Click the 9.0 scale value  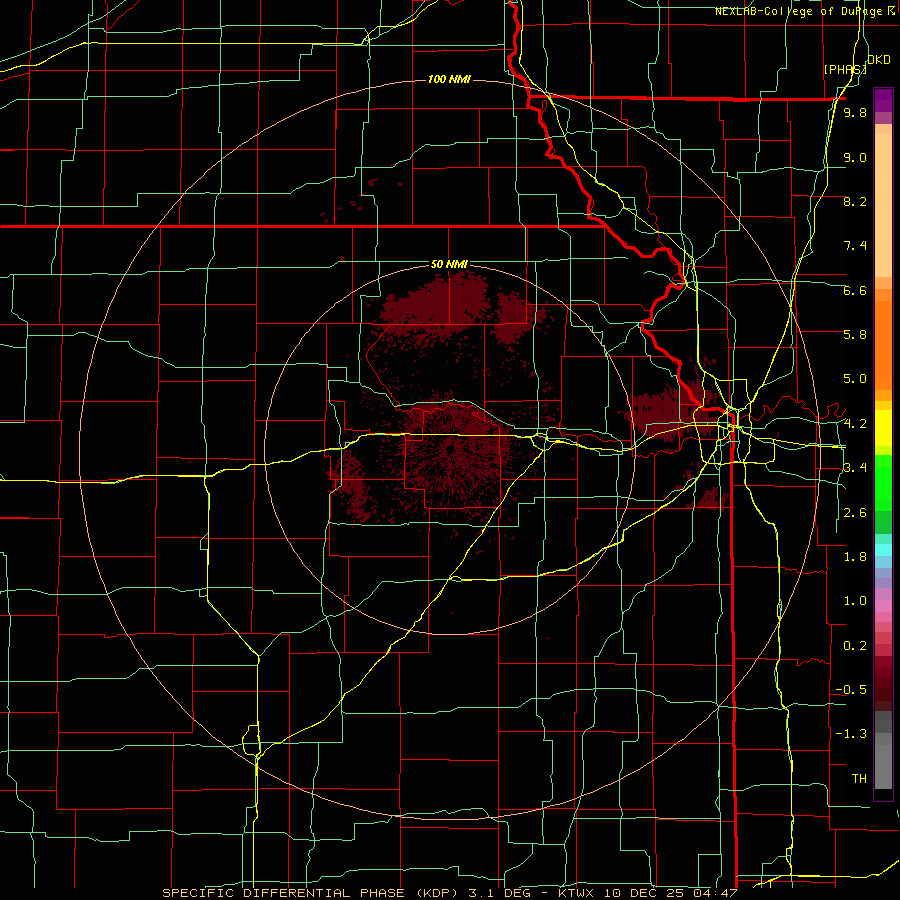coord(855,157)
